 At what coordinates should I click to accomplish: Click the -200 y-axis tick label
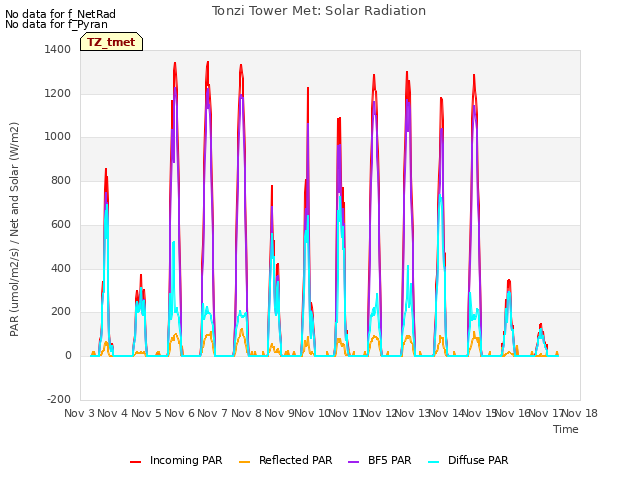point(59,399)
